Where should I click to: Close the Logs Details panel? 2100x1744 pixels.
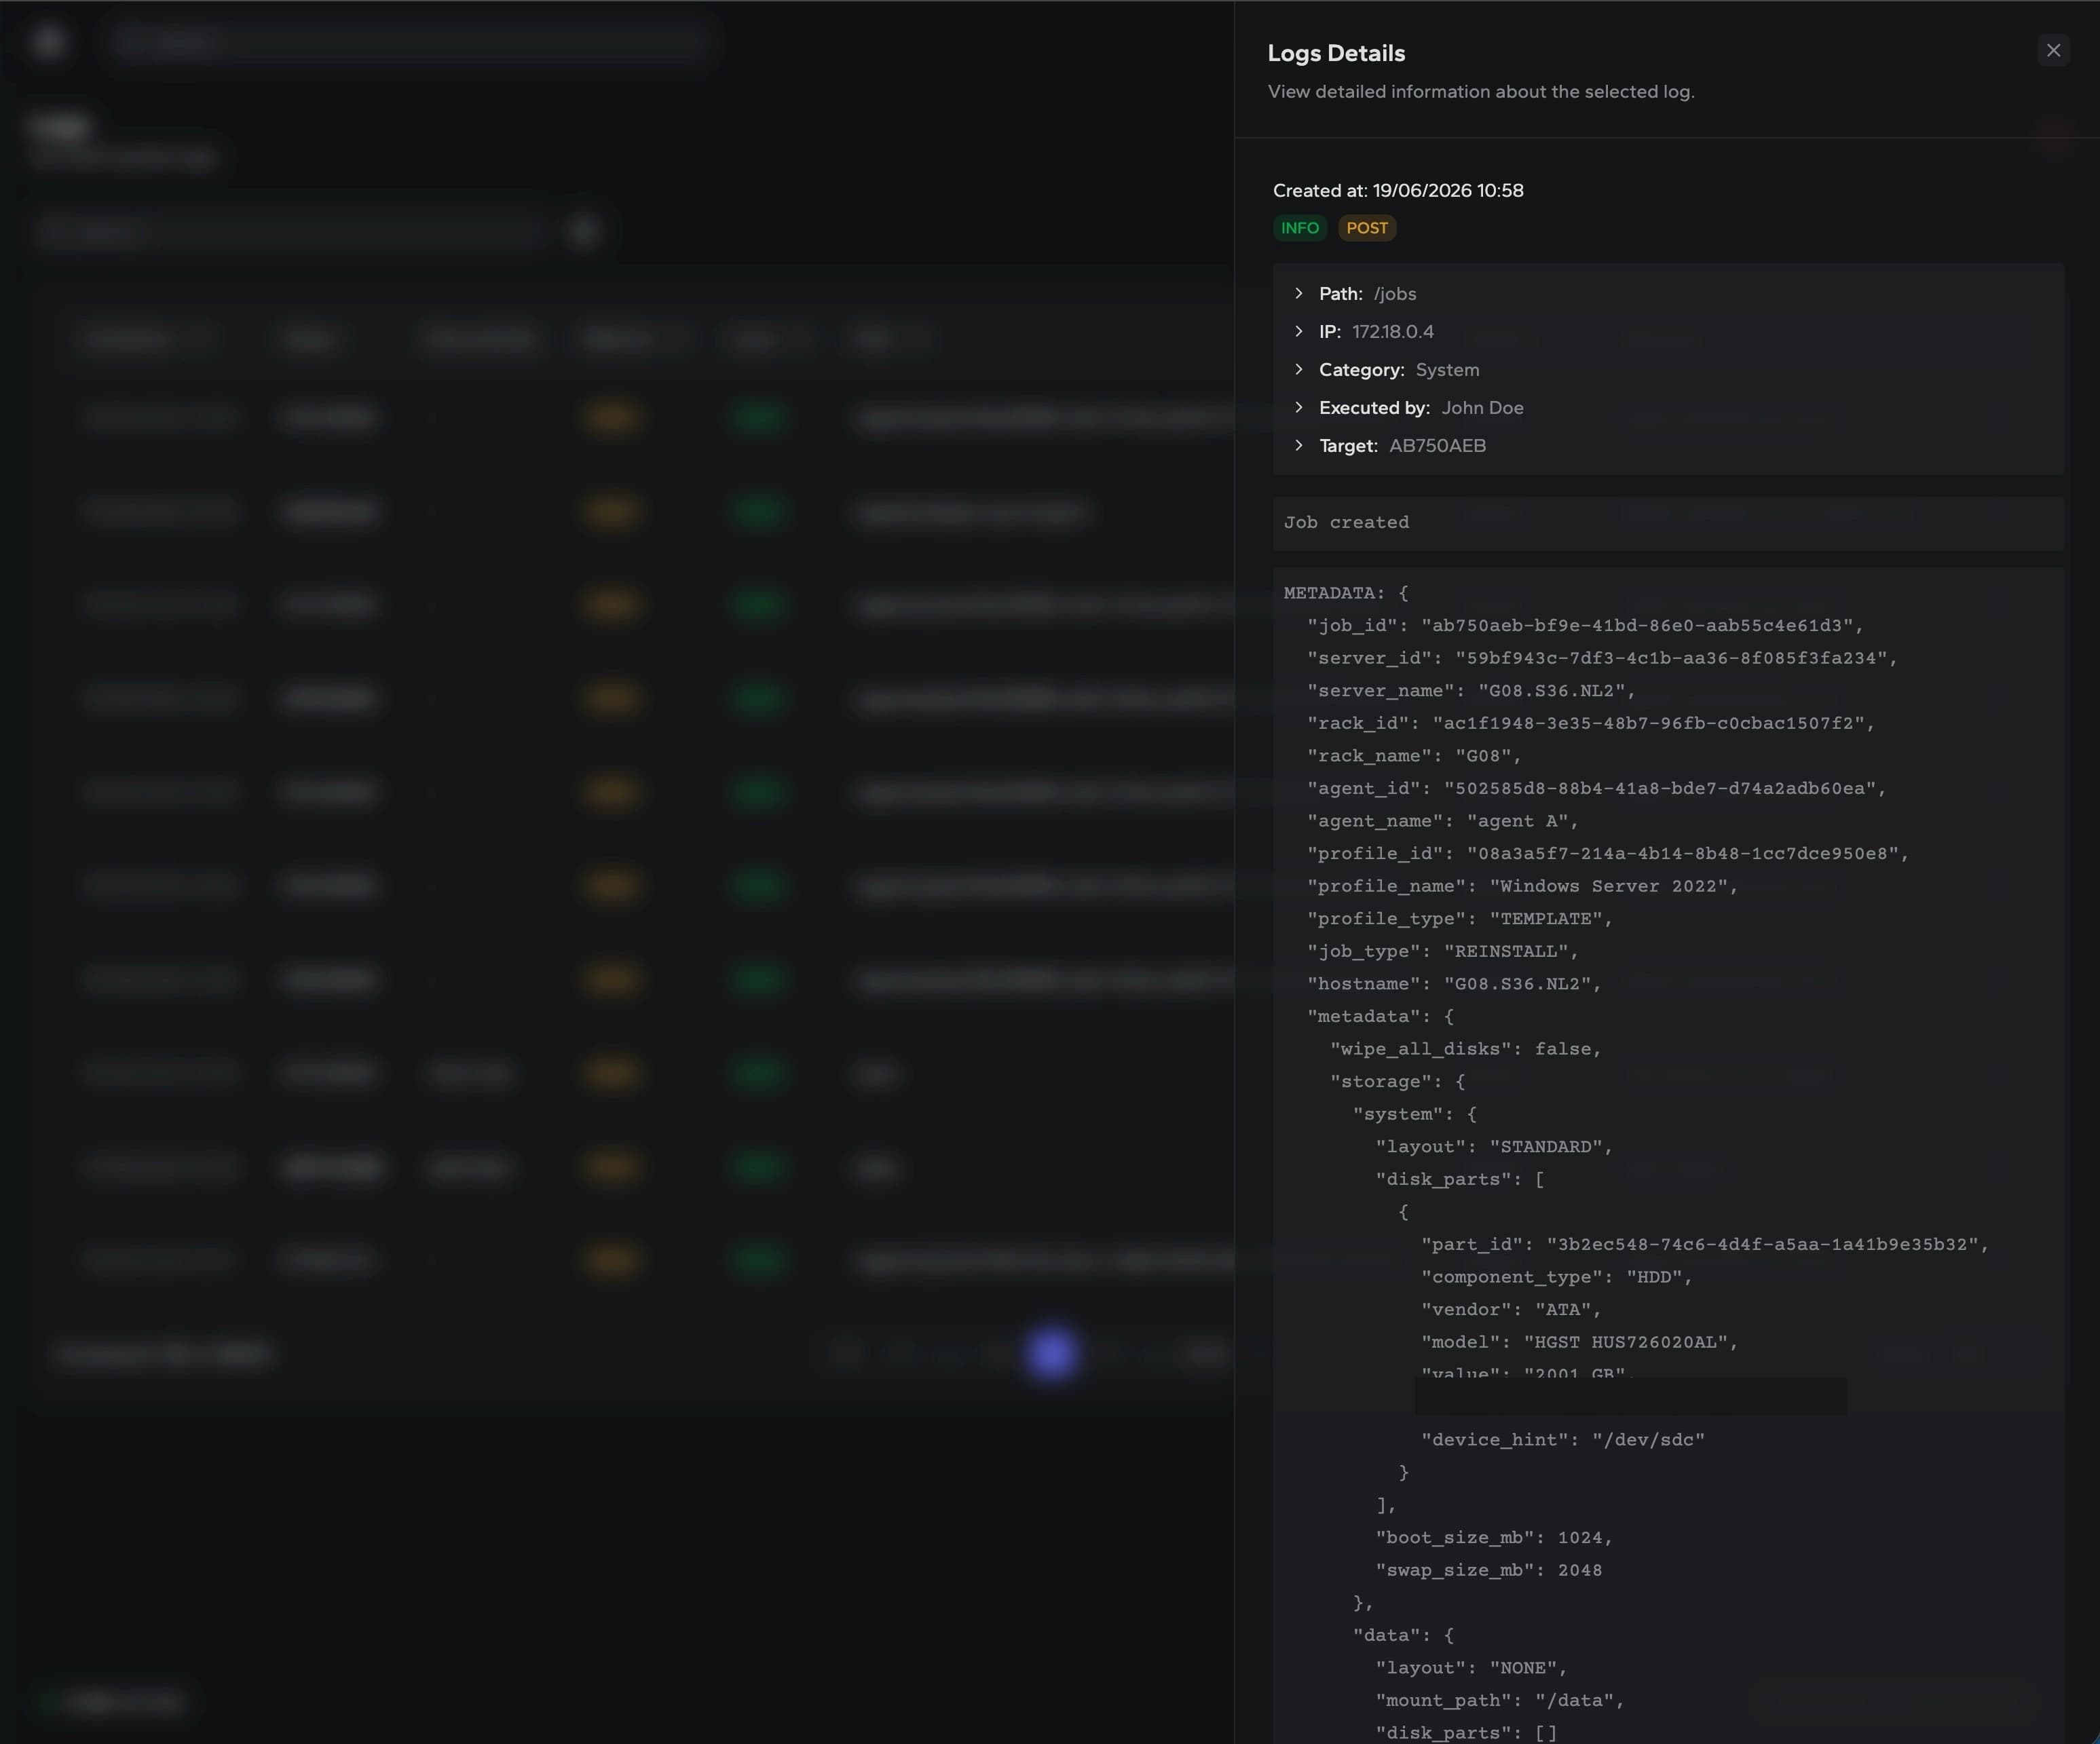point(2053,50)
